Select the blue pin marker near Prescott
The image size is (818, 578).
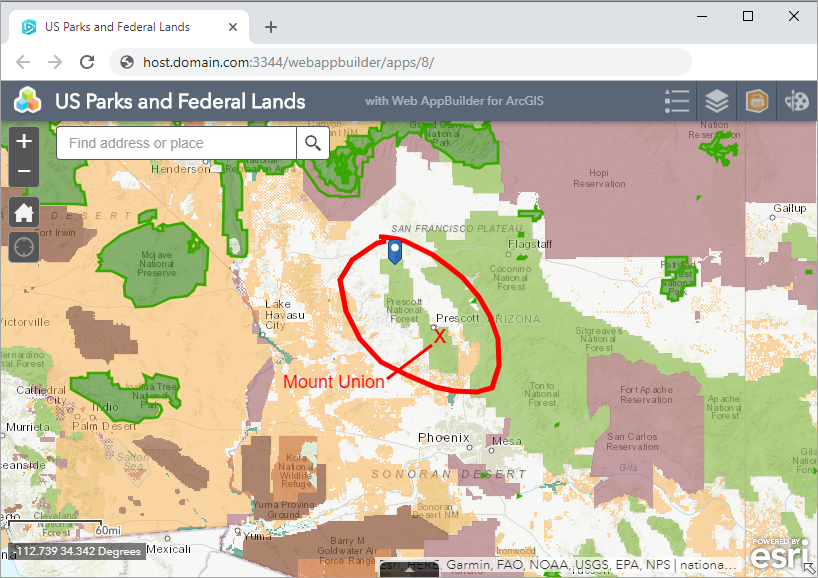tap(395, 250)
